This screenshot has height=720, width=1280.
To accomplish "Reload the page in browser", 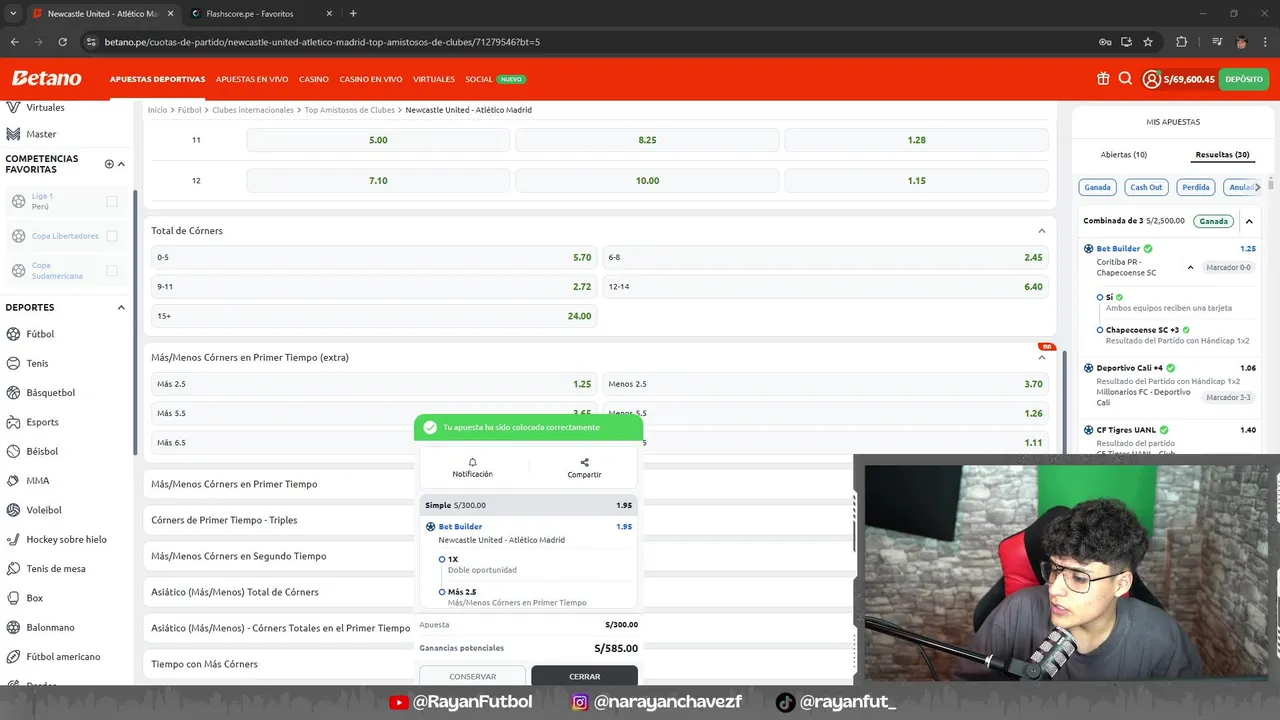I will coord(62,42).
